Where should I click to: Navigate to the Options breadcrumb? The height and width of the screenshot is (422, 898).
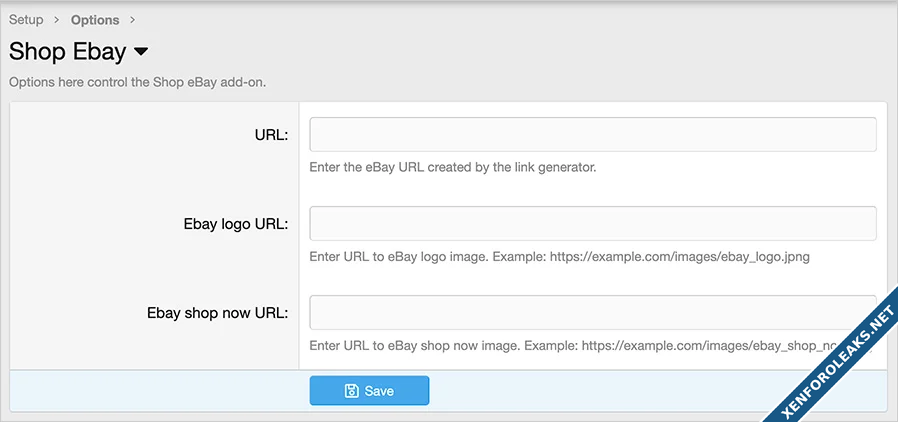click(95, 20)
